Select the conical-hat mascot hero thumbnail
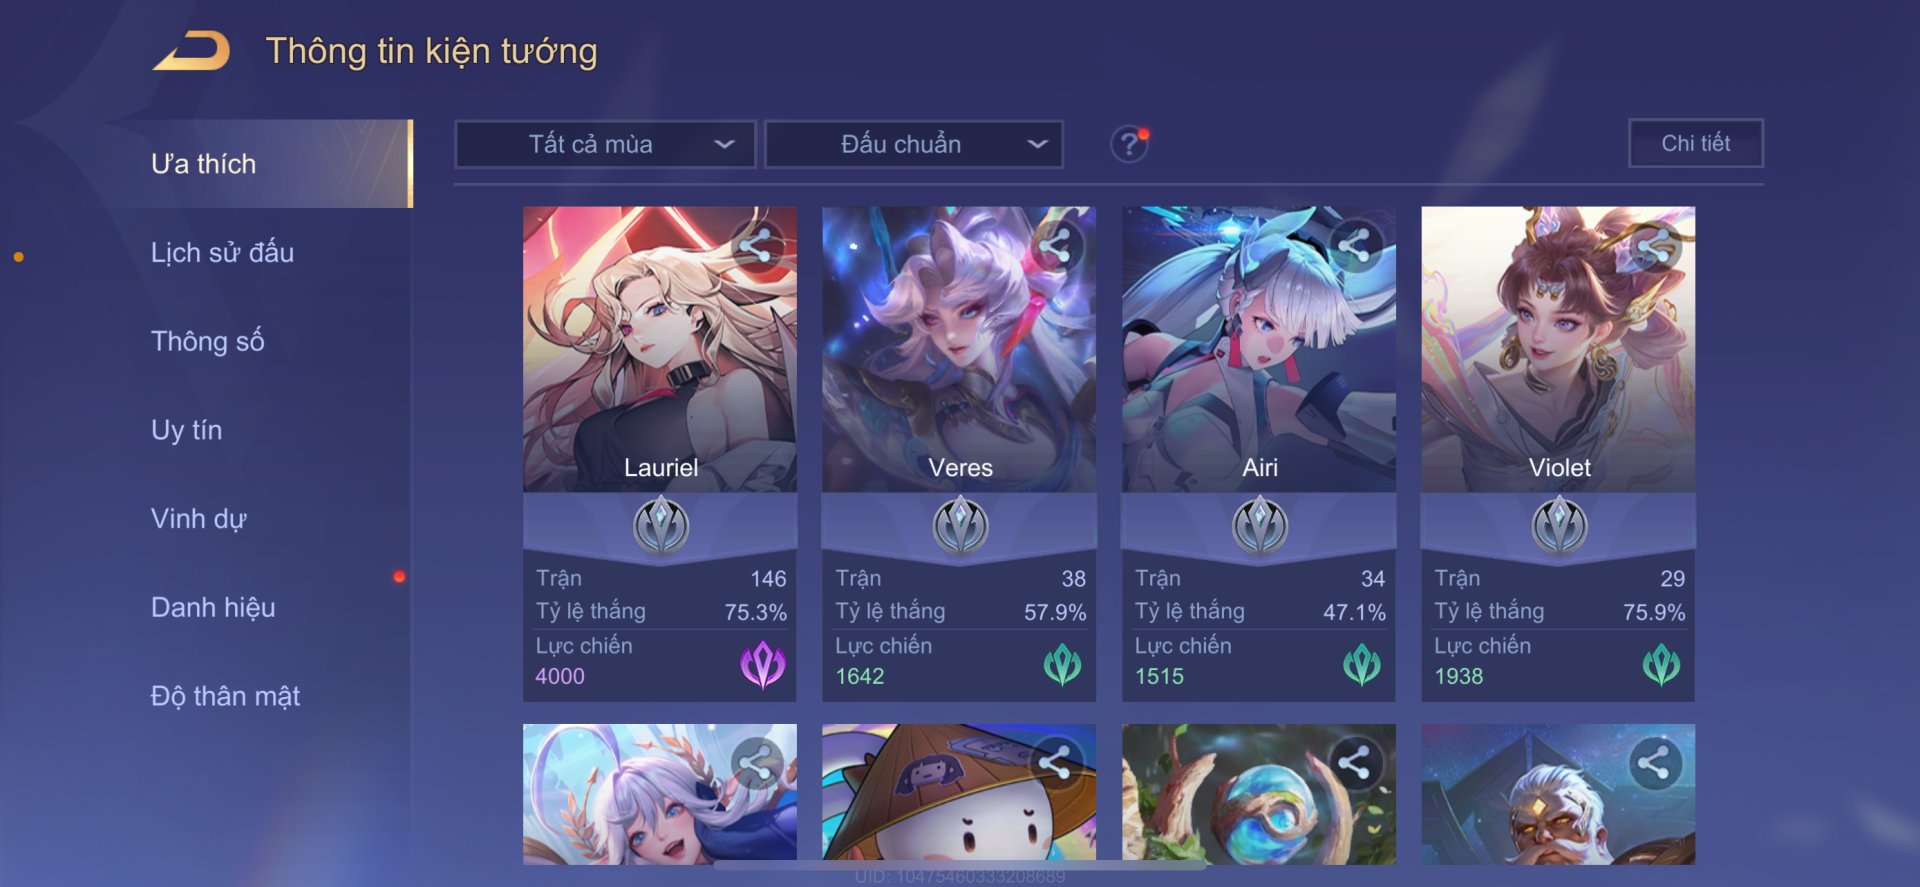The image size is (1920, 887). click(959, 793)
